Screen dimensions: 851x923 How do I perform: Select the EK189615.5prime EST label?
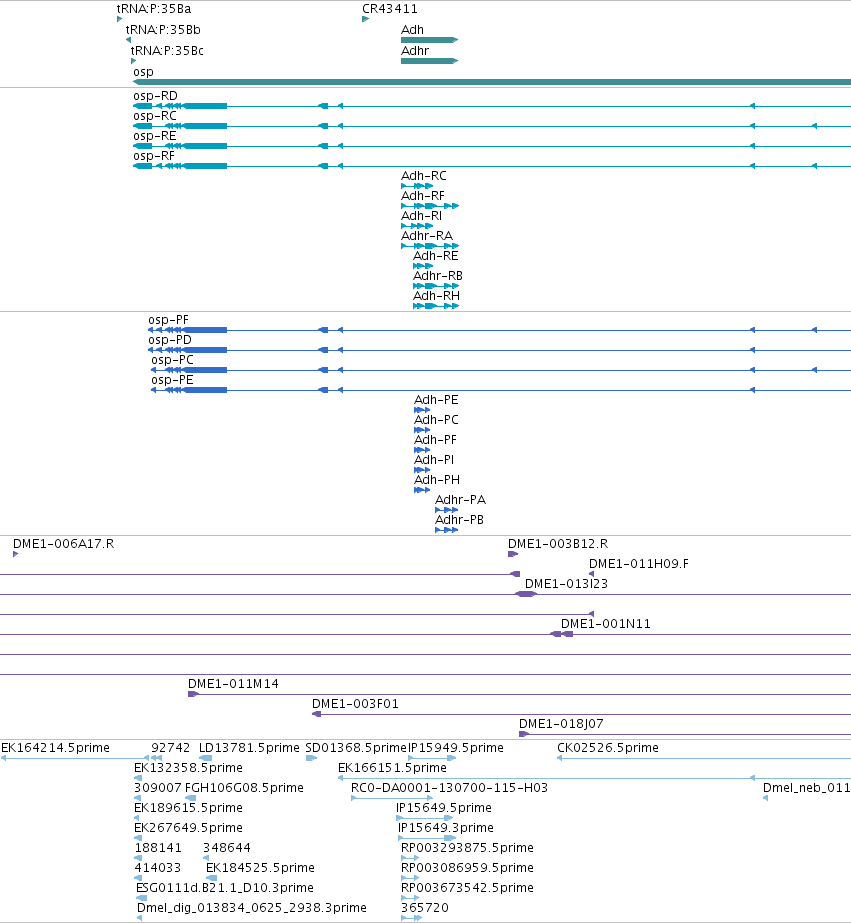coord(188,808)
